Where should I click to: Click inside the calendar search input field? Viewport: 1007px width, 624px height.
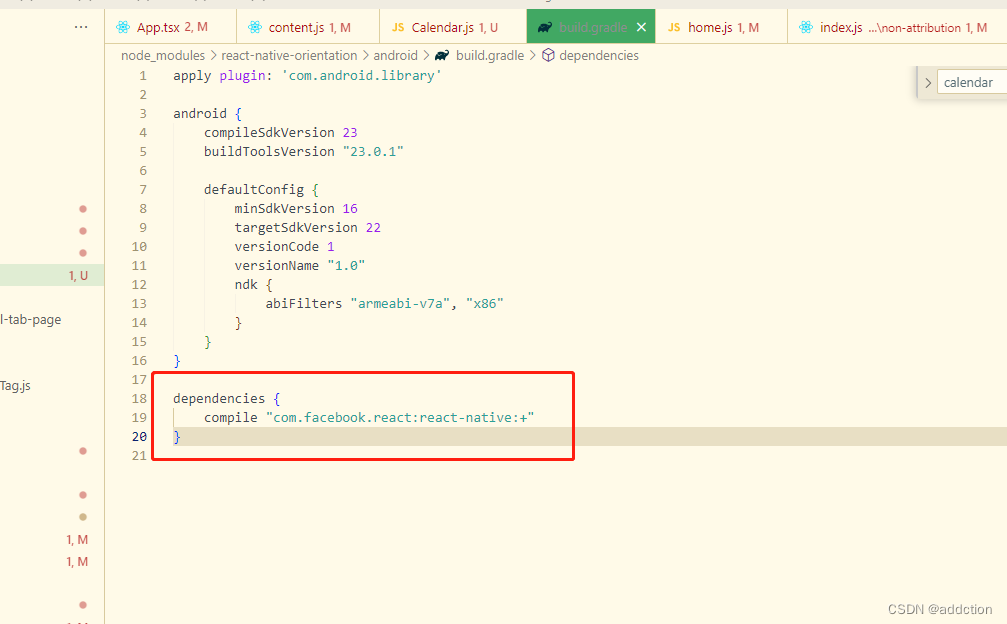975,82
